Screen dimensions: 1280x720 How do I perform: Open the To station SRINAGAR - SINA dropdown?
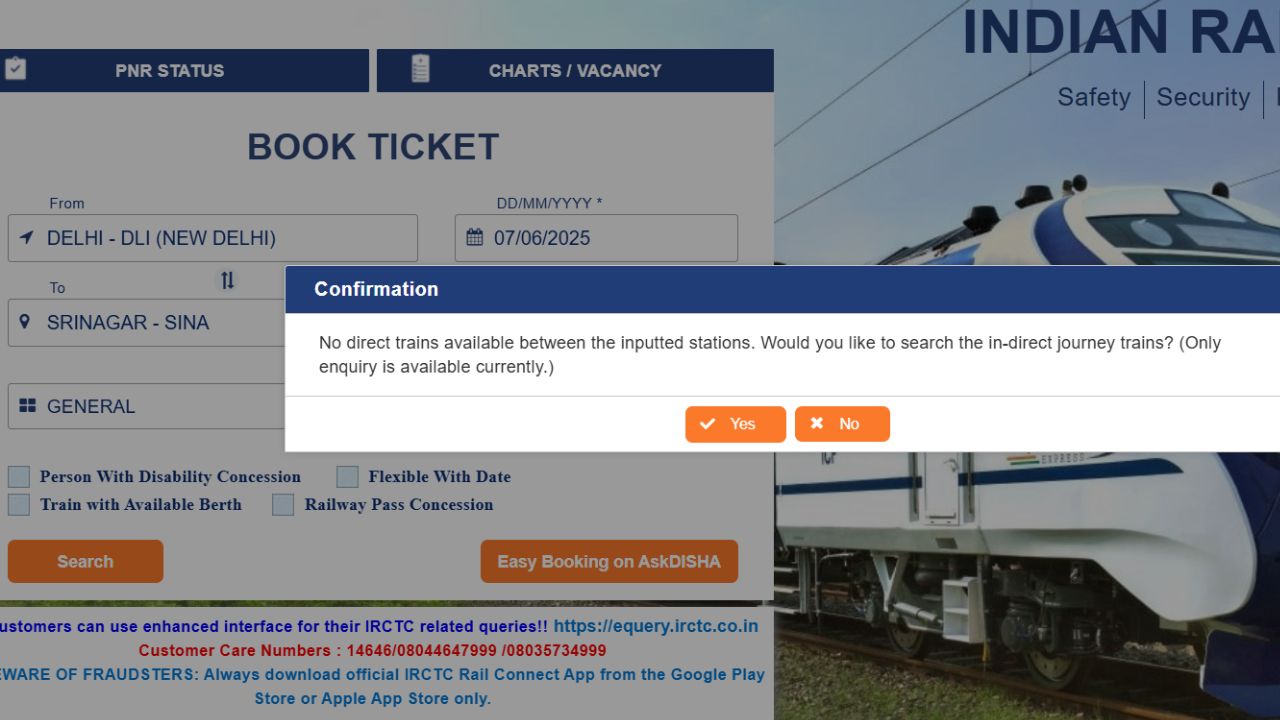(x=147, y=322)
